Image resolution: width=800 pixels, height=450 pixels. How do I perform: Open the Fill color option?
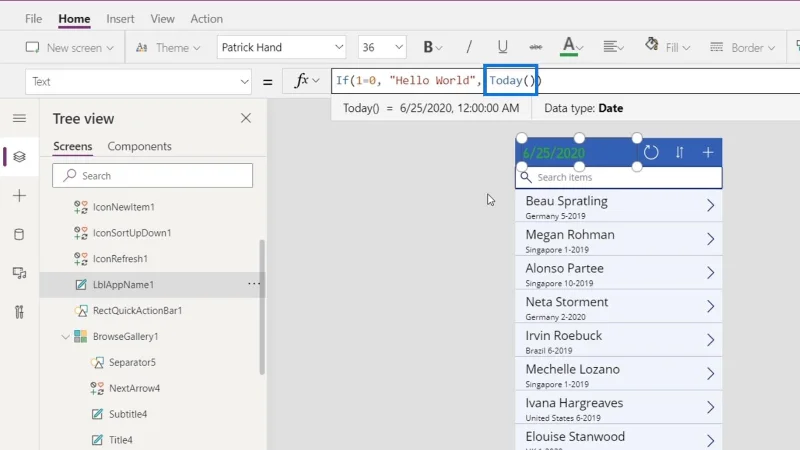tap(667, 47)
